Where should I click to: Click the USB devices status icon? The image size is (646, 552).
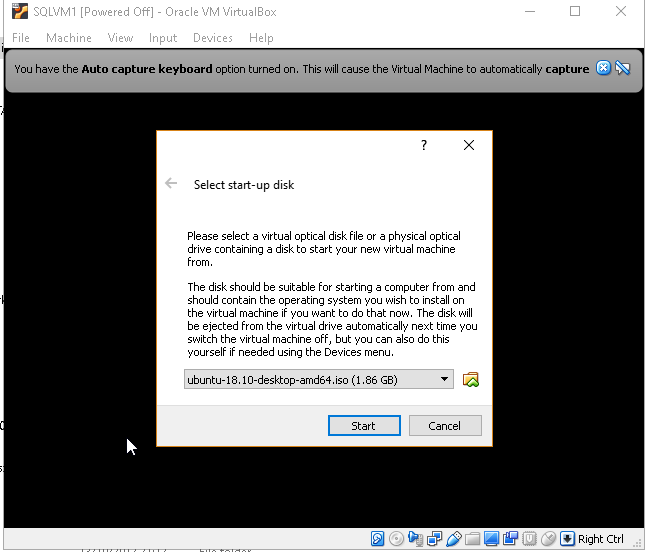(453, 539)
